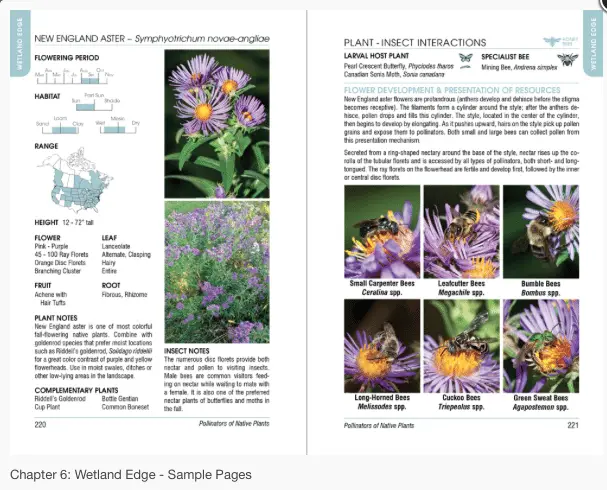Open the Long-Horned Bees photo
607x490 pixels.
pyautogui.click(x=382, y=346)
